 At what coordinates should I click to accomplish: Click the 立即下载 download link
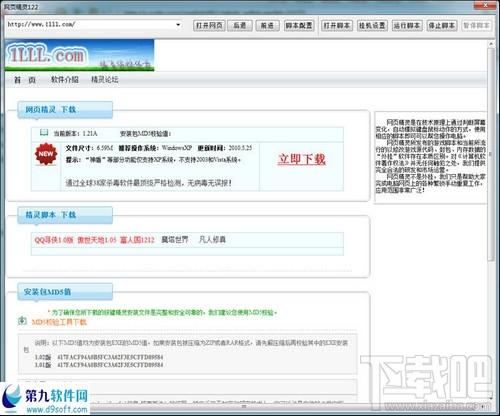302,159
